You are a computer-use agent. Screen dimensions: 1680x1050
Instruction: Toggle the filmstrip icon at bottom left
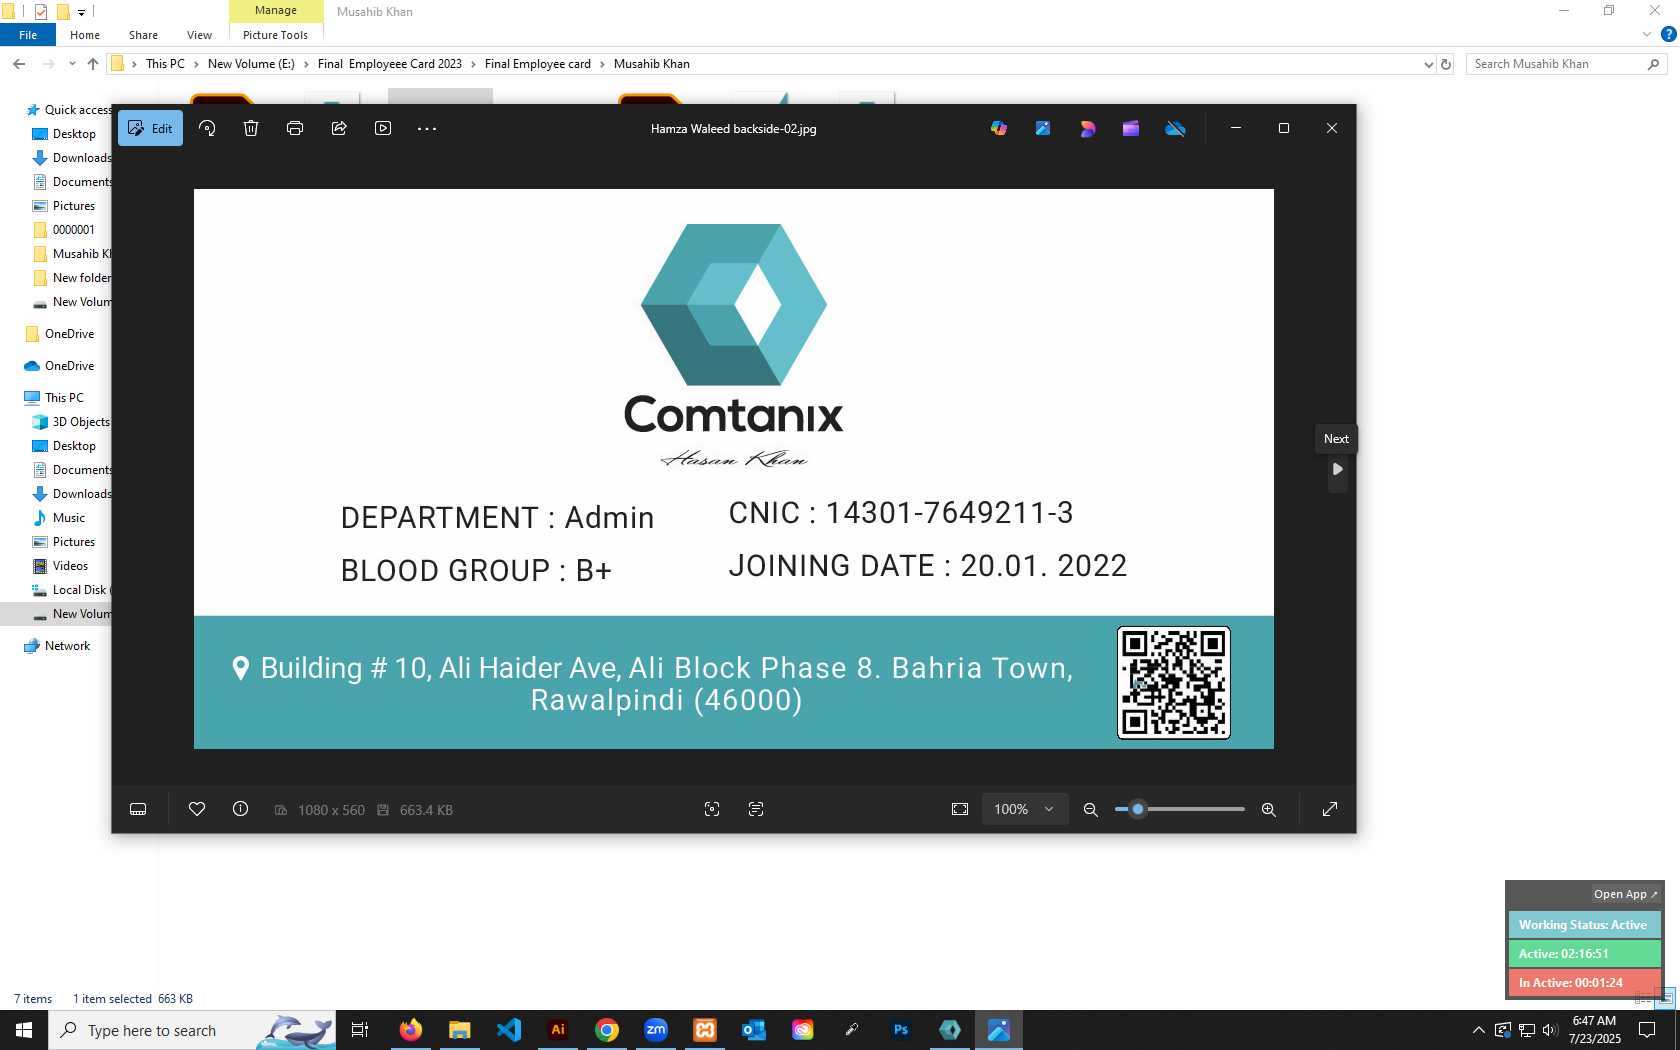click(138, 809)
